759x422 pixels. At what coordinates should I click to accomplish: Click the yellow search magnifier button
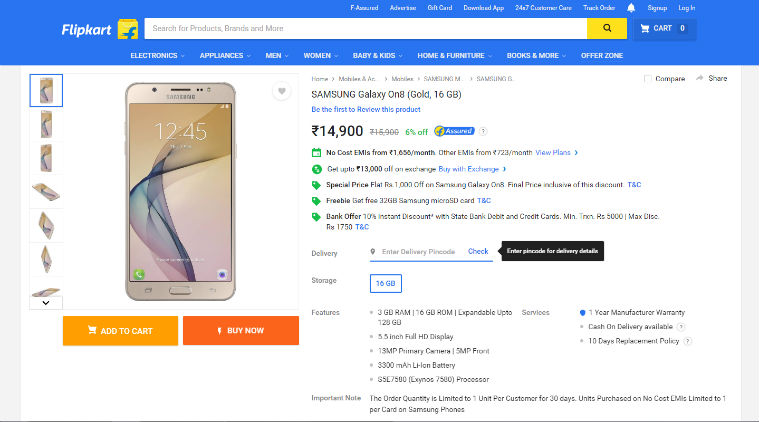(x=607, y=28)
